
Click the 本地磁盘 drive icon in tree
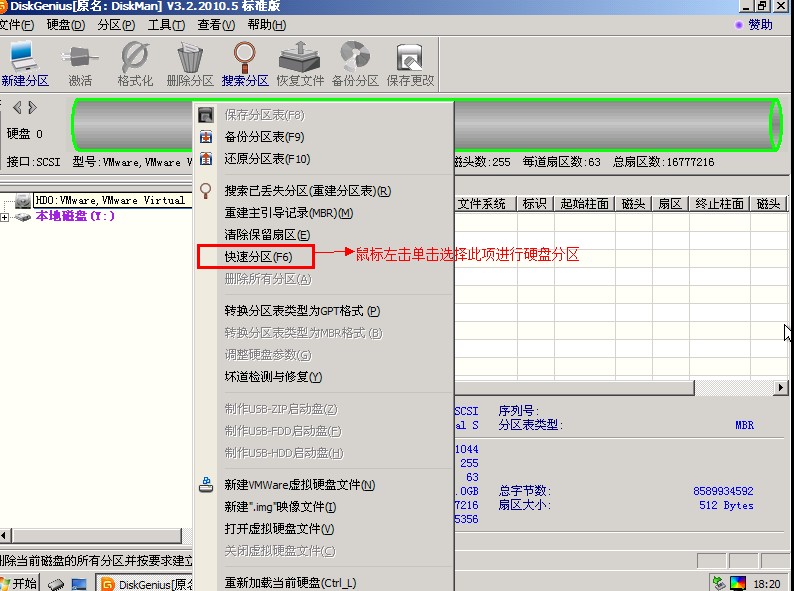(22, 217)
